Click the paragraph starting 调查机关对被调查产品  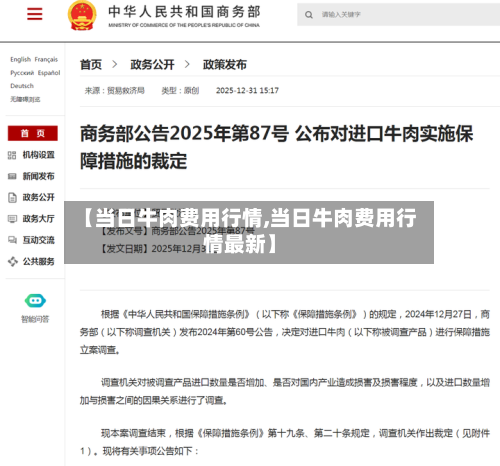[x=285, y=391]
